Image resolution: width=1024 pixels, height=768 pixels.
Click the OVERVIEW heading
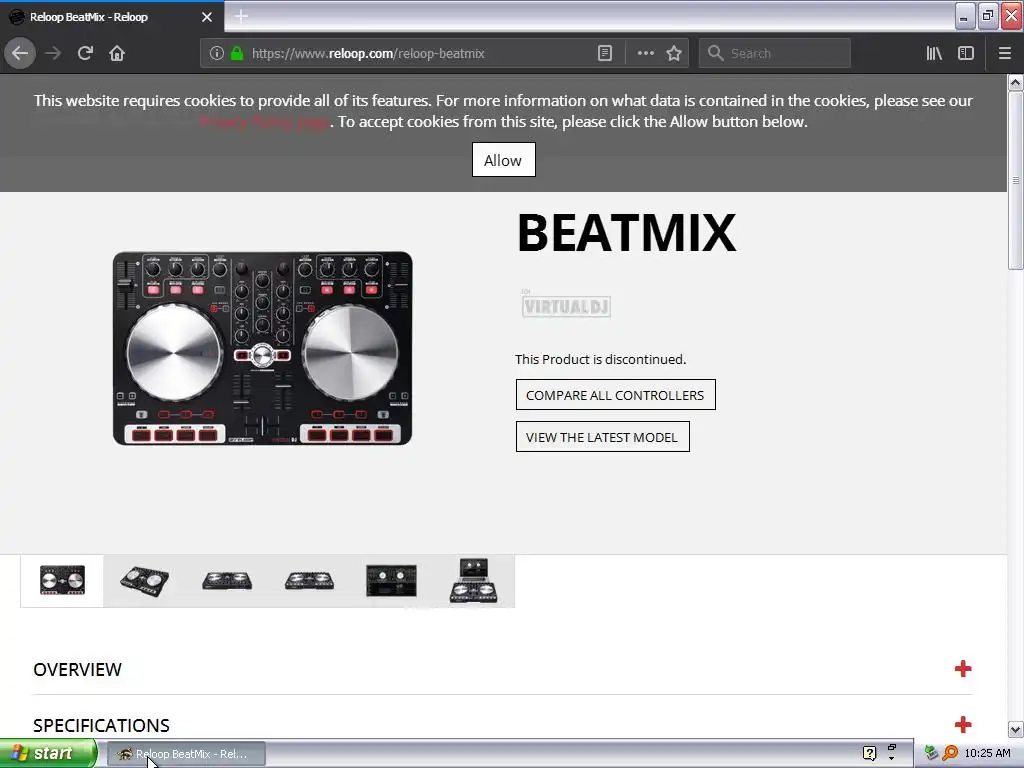point(77,670)
